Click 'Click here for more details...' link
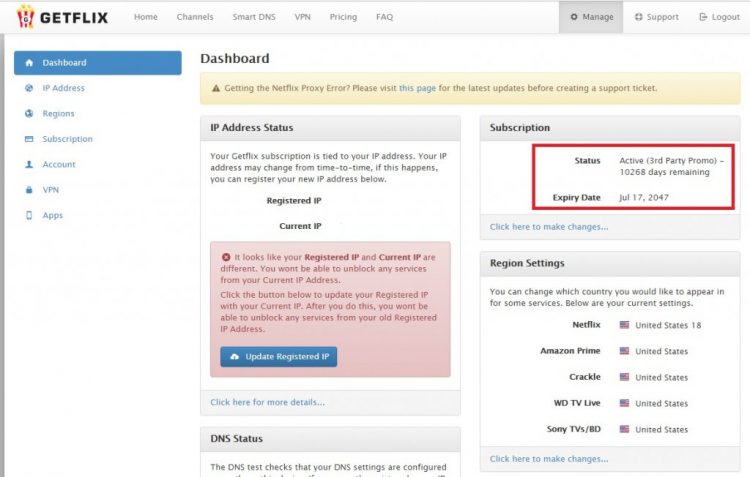 tap(267, 402)
